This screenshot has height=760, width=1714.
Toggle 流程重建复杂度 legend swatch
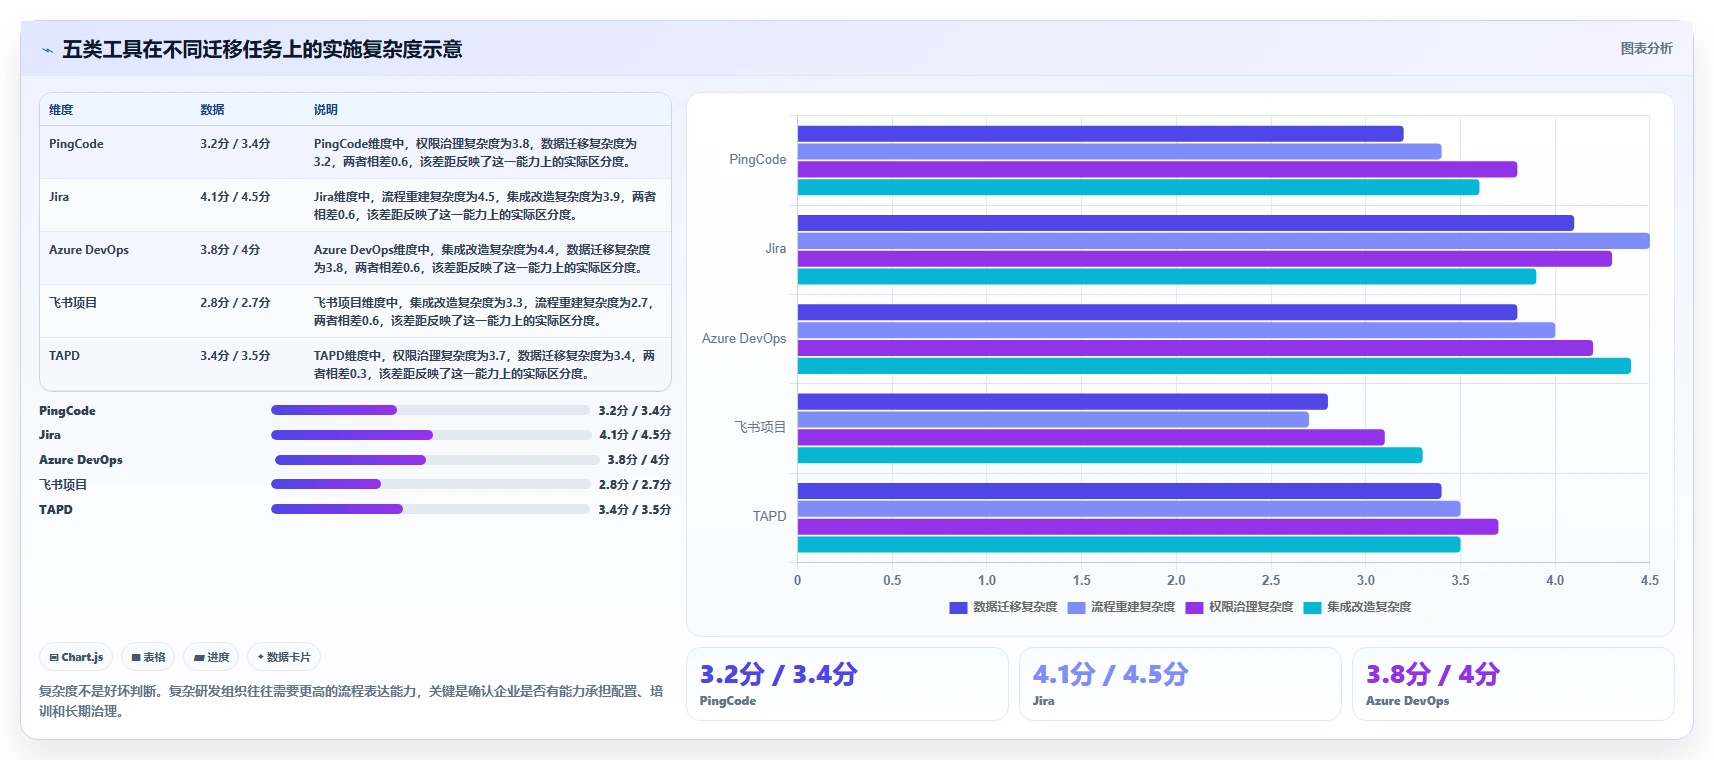point(1076,607)
